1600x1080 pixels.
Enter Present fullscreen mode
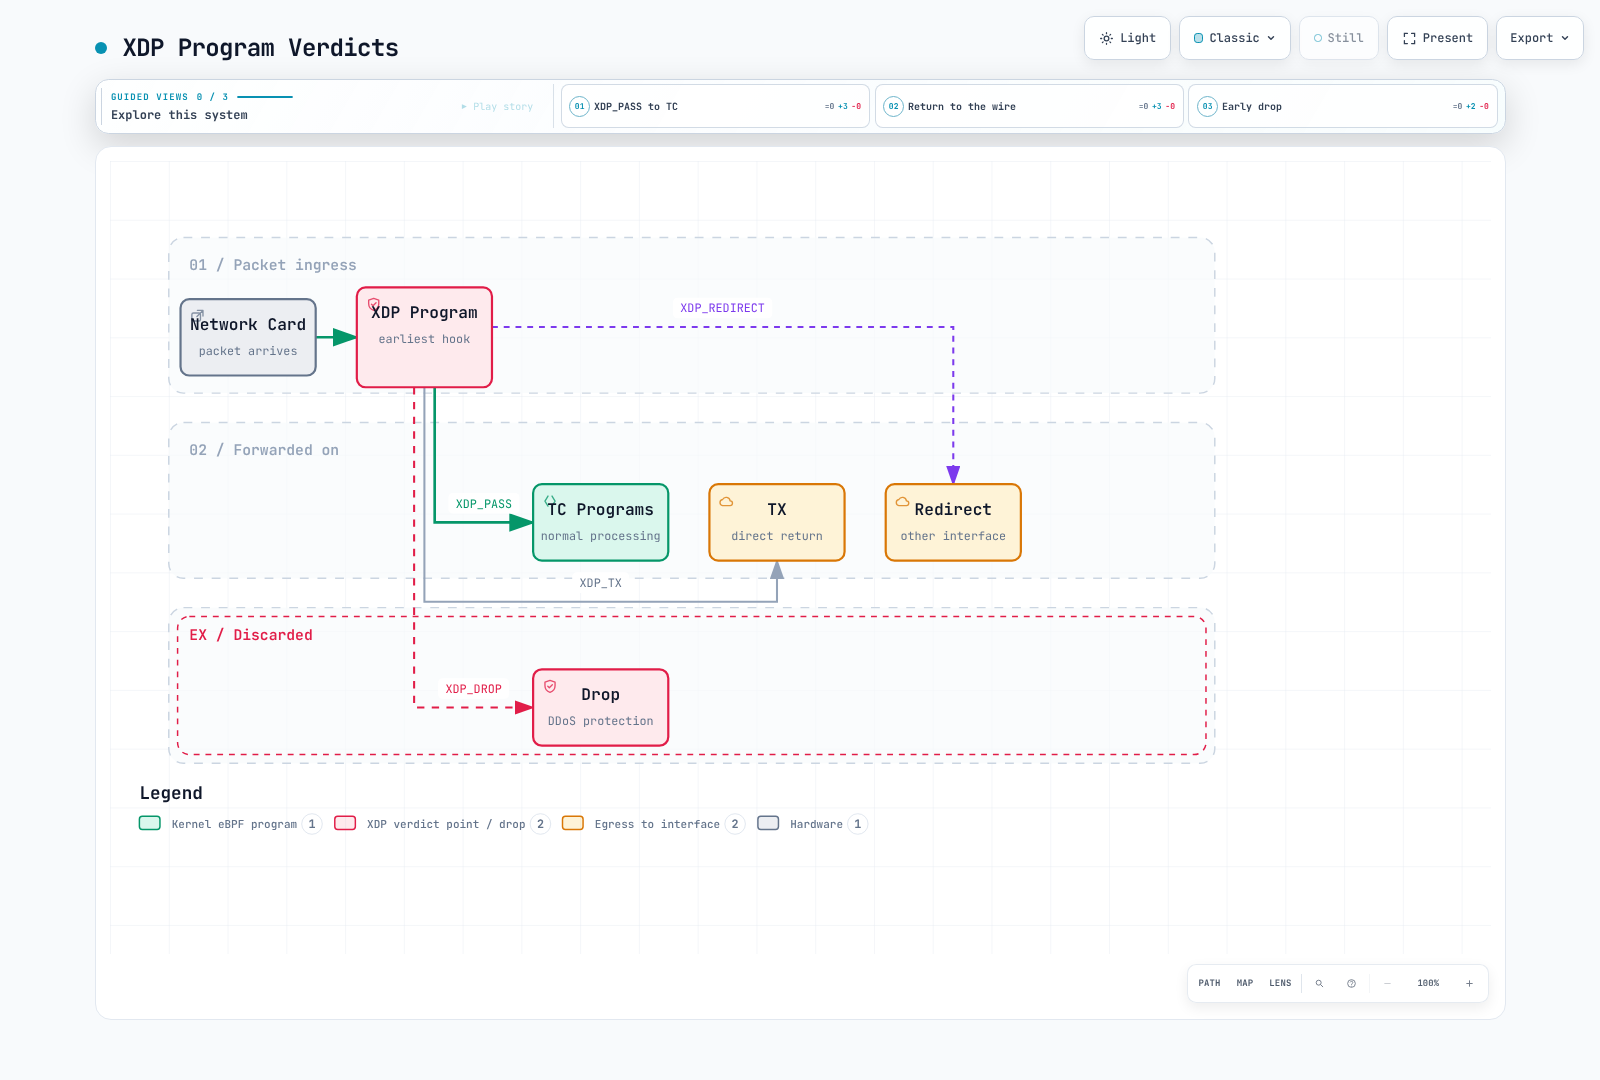pos(1437,38)
